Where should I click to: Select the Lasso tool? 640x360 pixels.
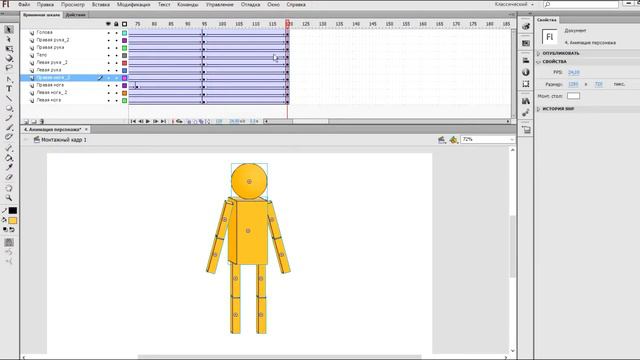[9, 68]
